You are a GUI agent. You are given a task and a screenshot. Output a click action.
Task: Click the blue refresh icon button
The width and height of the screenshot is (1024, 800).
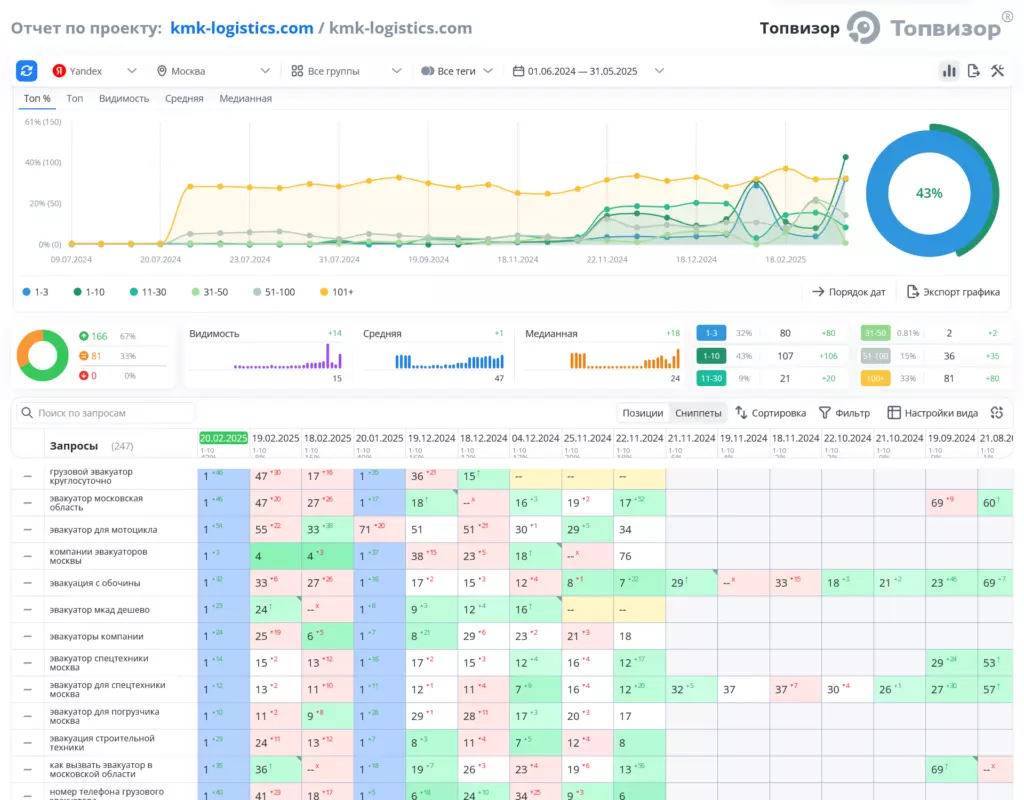(27, 71)
